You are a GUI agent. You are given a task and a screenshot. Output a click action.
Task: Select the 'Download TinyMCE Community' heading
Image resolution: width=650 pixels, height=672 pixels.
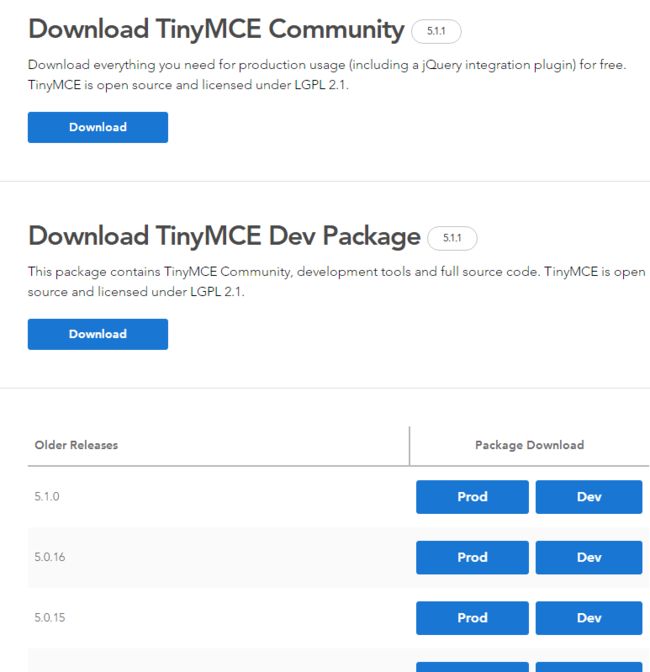click(216, 30)
